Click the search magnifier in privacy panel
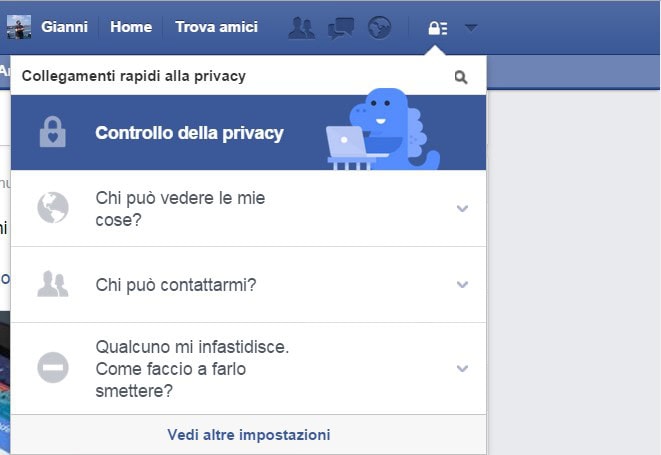The height and width of the screenshot is (455, 661). point(461,77)
